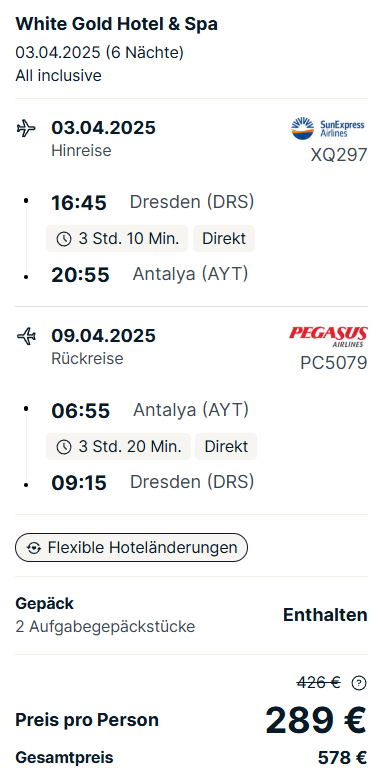Click the 578 € Gesamtpreis amount
This screenshot has width=379, height=780.
click(x=342, y=758)
